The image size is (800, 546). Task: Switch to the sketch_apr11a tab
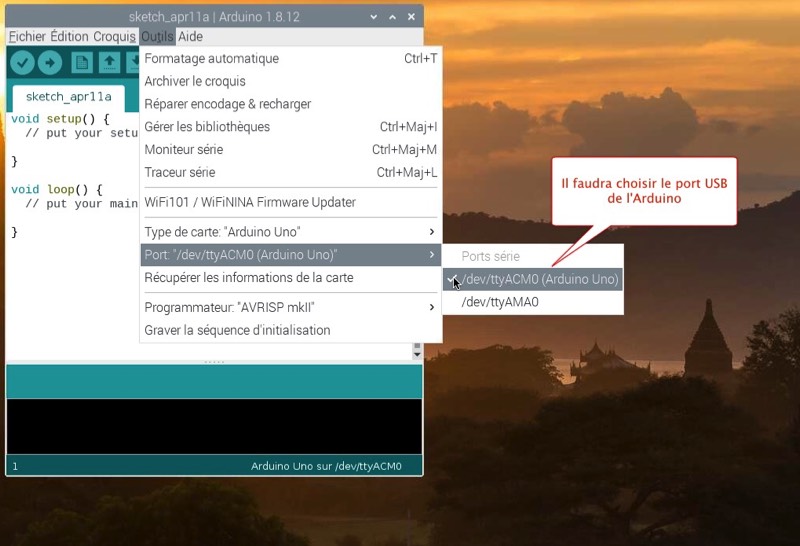[x=68, y=97]
